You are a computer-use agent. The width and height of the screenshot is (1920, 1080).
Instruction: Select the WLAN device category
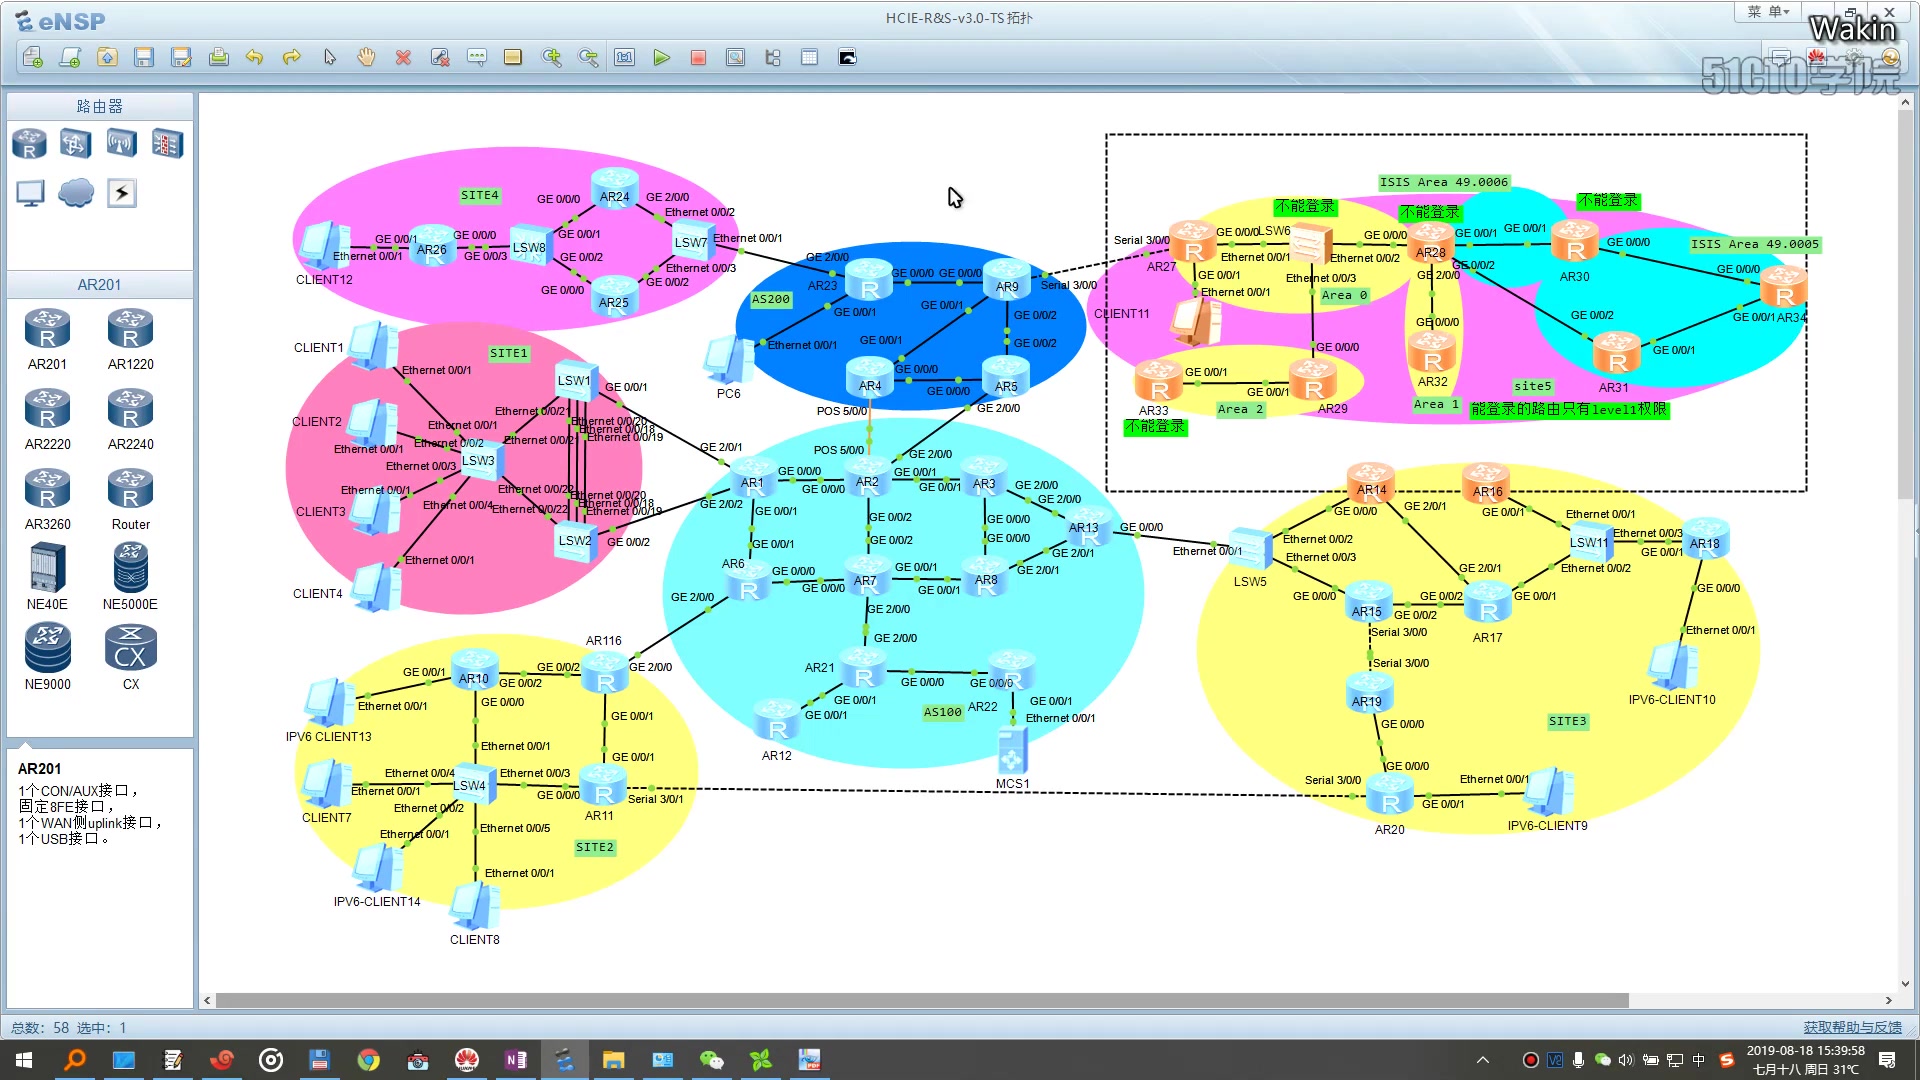tap(121, 144)
